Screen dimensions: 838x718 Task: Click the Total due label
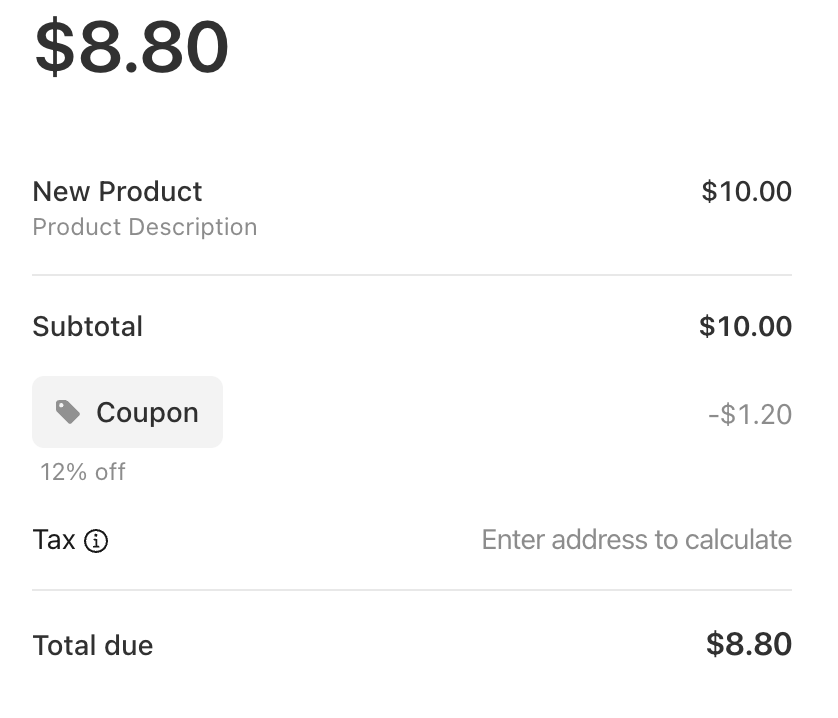click(93, 645)
